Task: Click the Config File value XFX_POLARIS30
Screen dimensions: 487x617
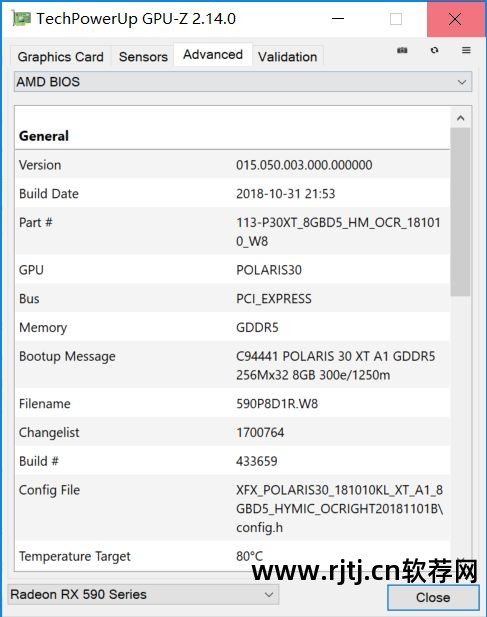Action: pyautogui.click(x=339, y=508)
